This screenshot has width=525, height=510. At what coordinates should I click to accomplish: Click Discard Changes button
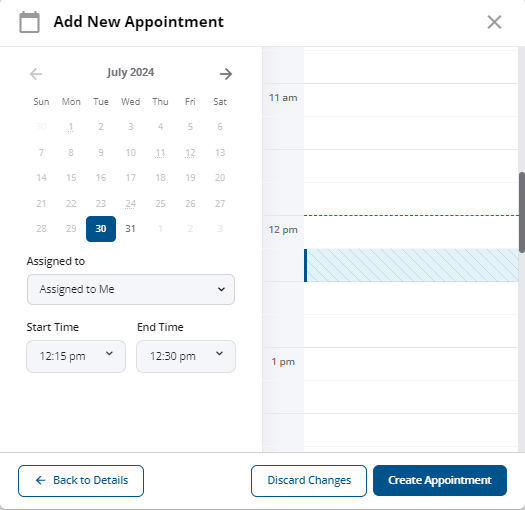click(x=309, y=481)
